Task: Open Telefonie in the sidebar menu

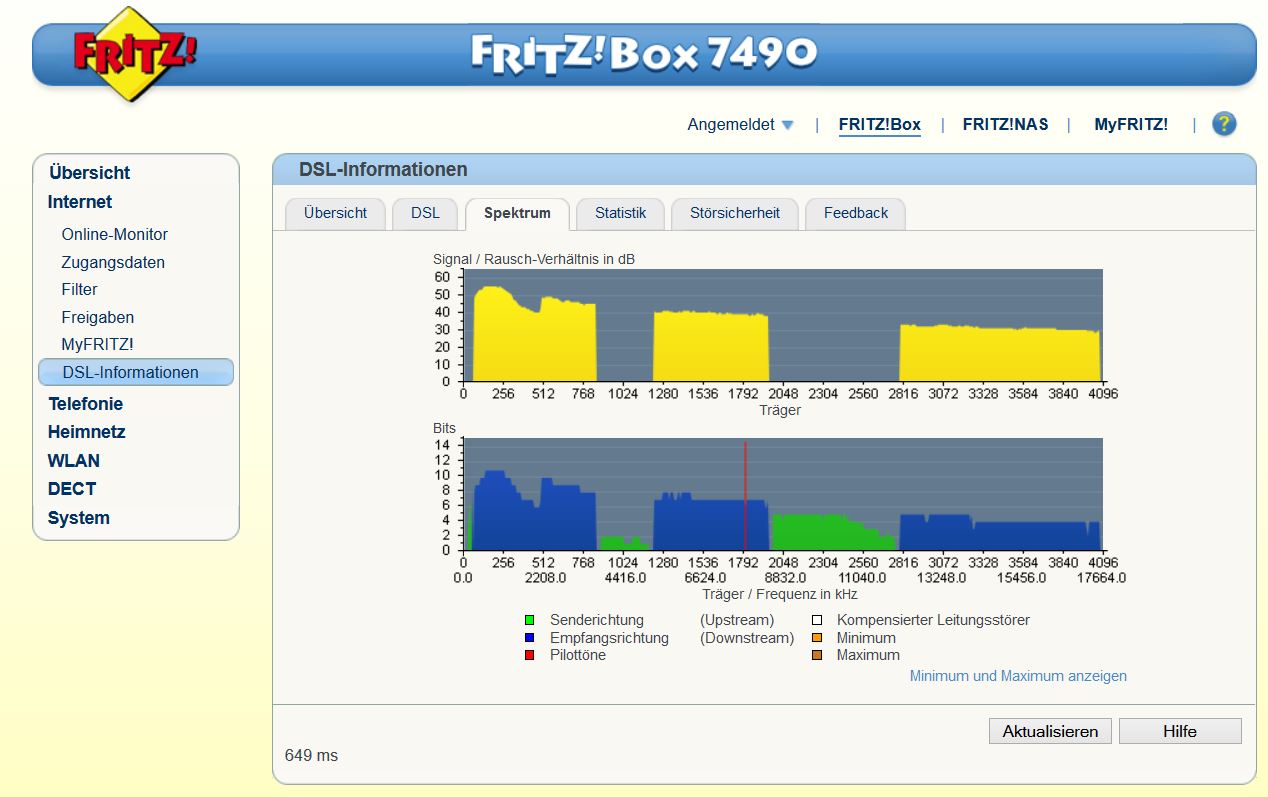Action: (86, 404)
